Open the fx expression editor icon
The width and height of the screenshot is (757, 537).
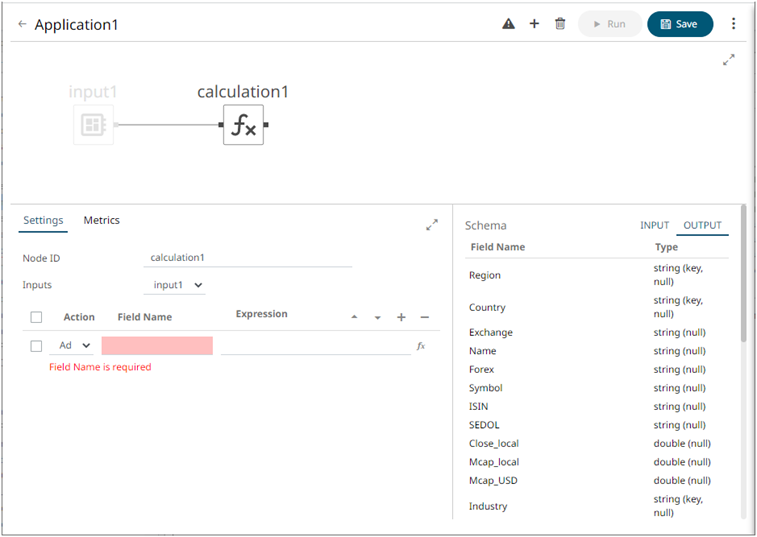(421, 346)
